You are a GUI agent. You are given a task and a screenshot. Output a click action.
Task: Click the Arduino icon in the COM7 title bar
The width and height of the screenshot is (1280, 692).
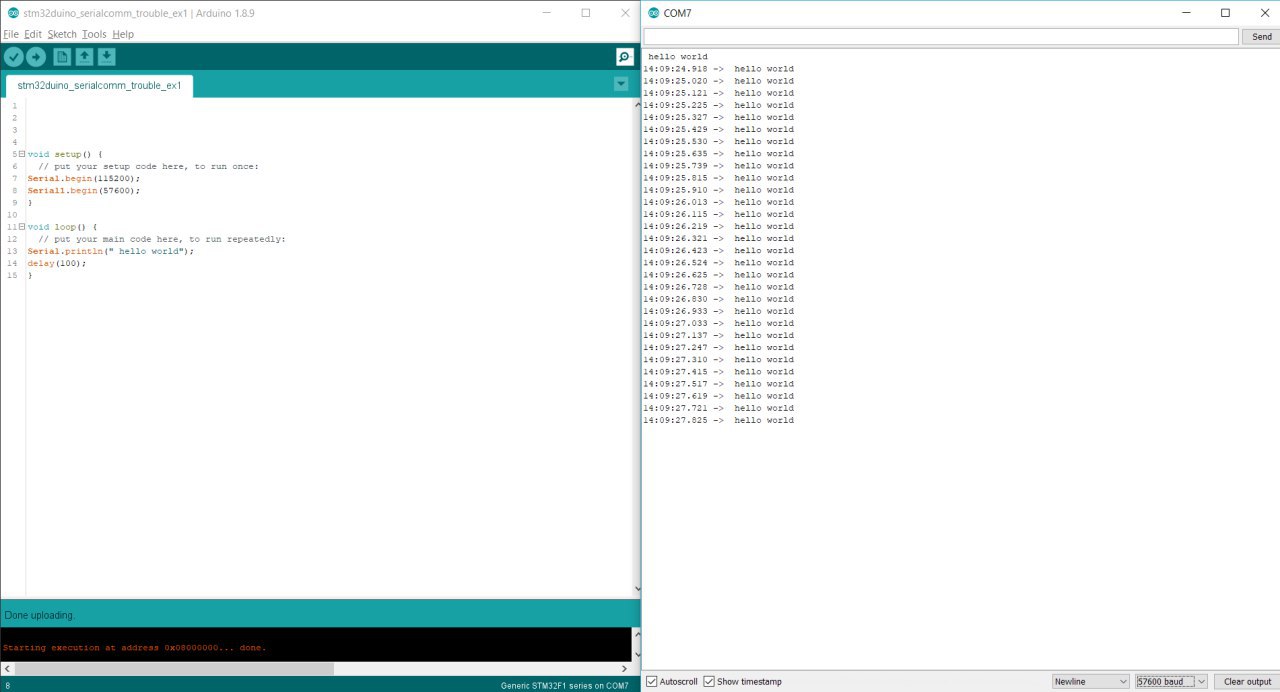point(652,13)
